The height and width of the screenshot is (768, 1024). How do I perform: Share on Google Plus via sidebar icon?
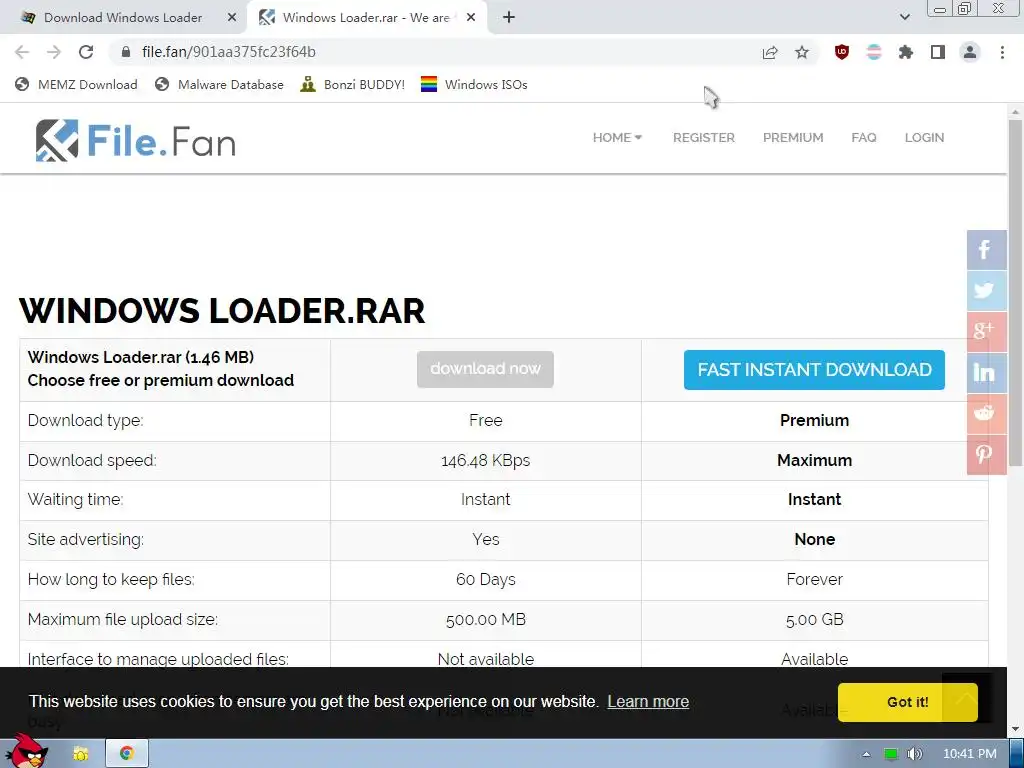click(986, 332)
